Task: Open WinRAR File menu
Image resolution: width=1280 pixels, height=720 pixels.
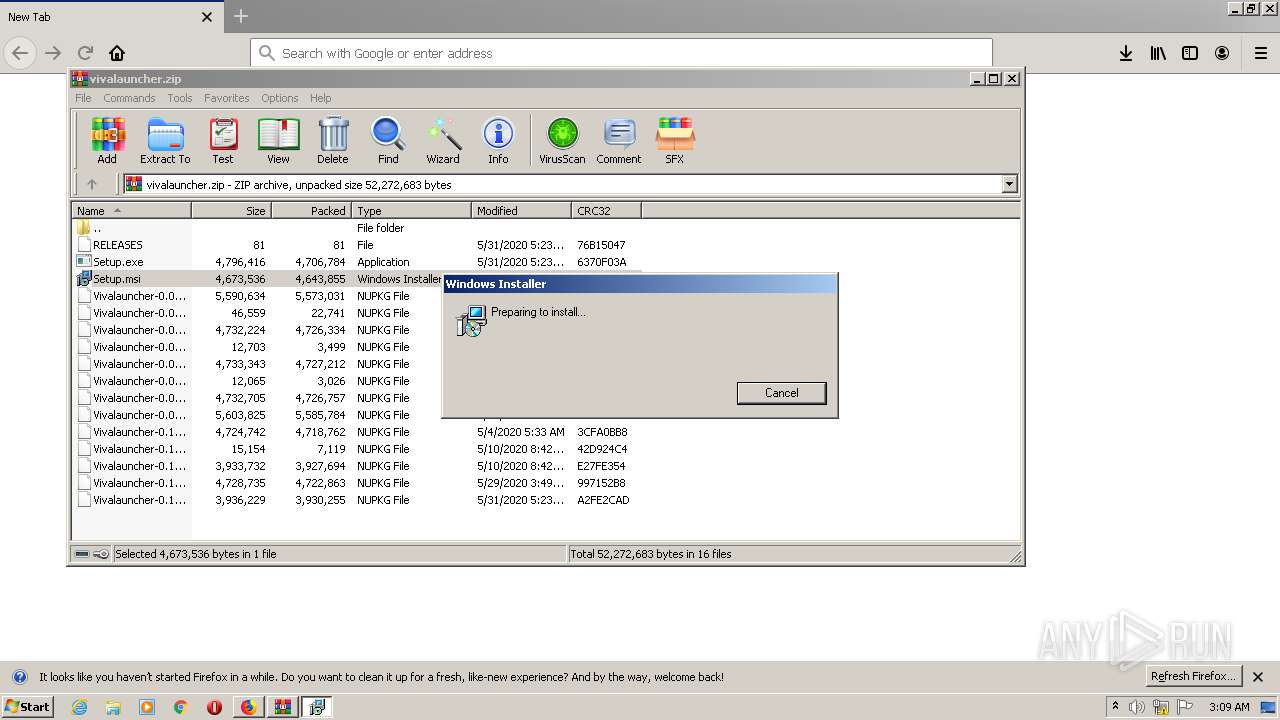Action: (x=83, y=98)
